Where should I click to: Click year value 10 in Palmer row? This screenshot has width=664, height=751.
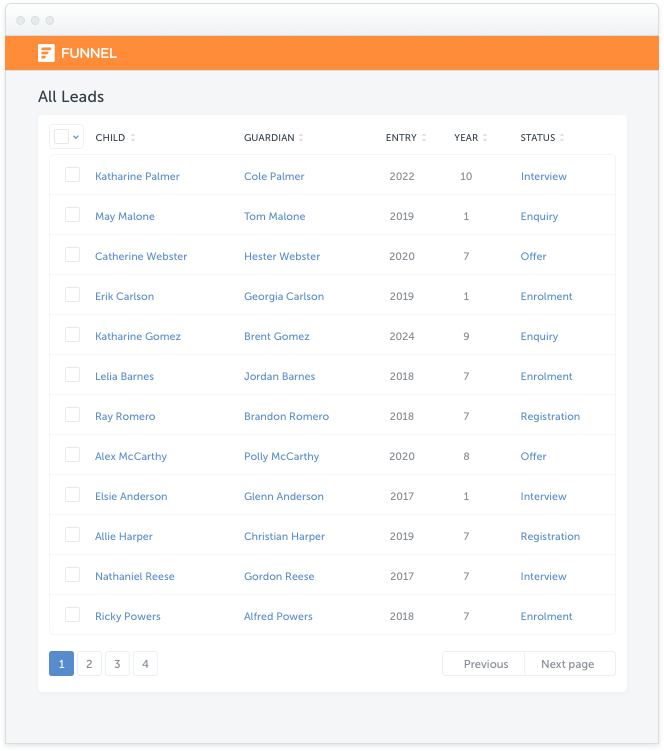pyautogui.click(x=466, y=176)
